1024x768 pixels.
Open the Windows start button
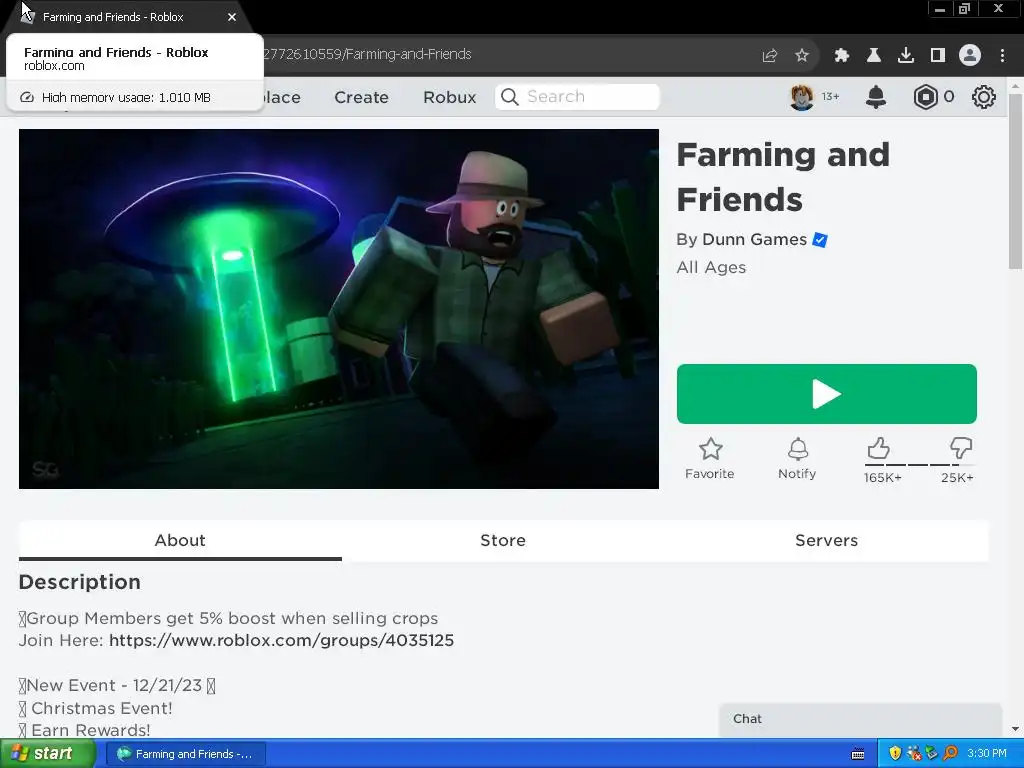tap(47, 754)
